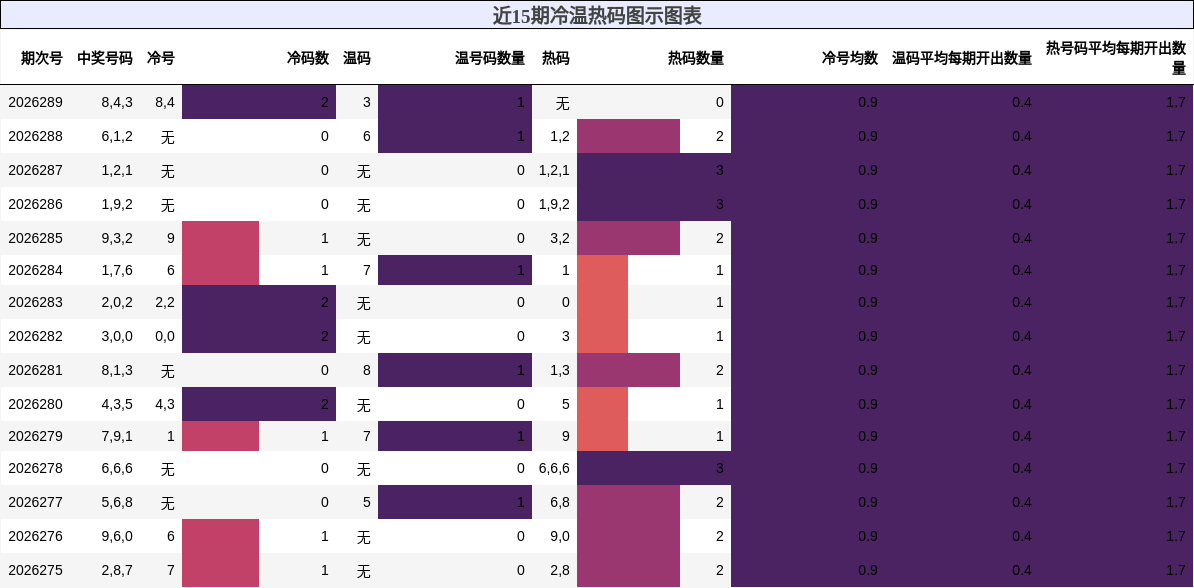Click the 温码平均每期开出数量 column header

pos(963,58)
